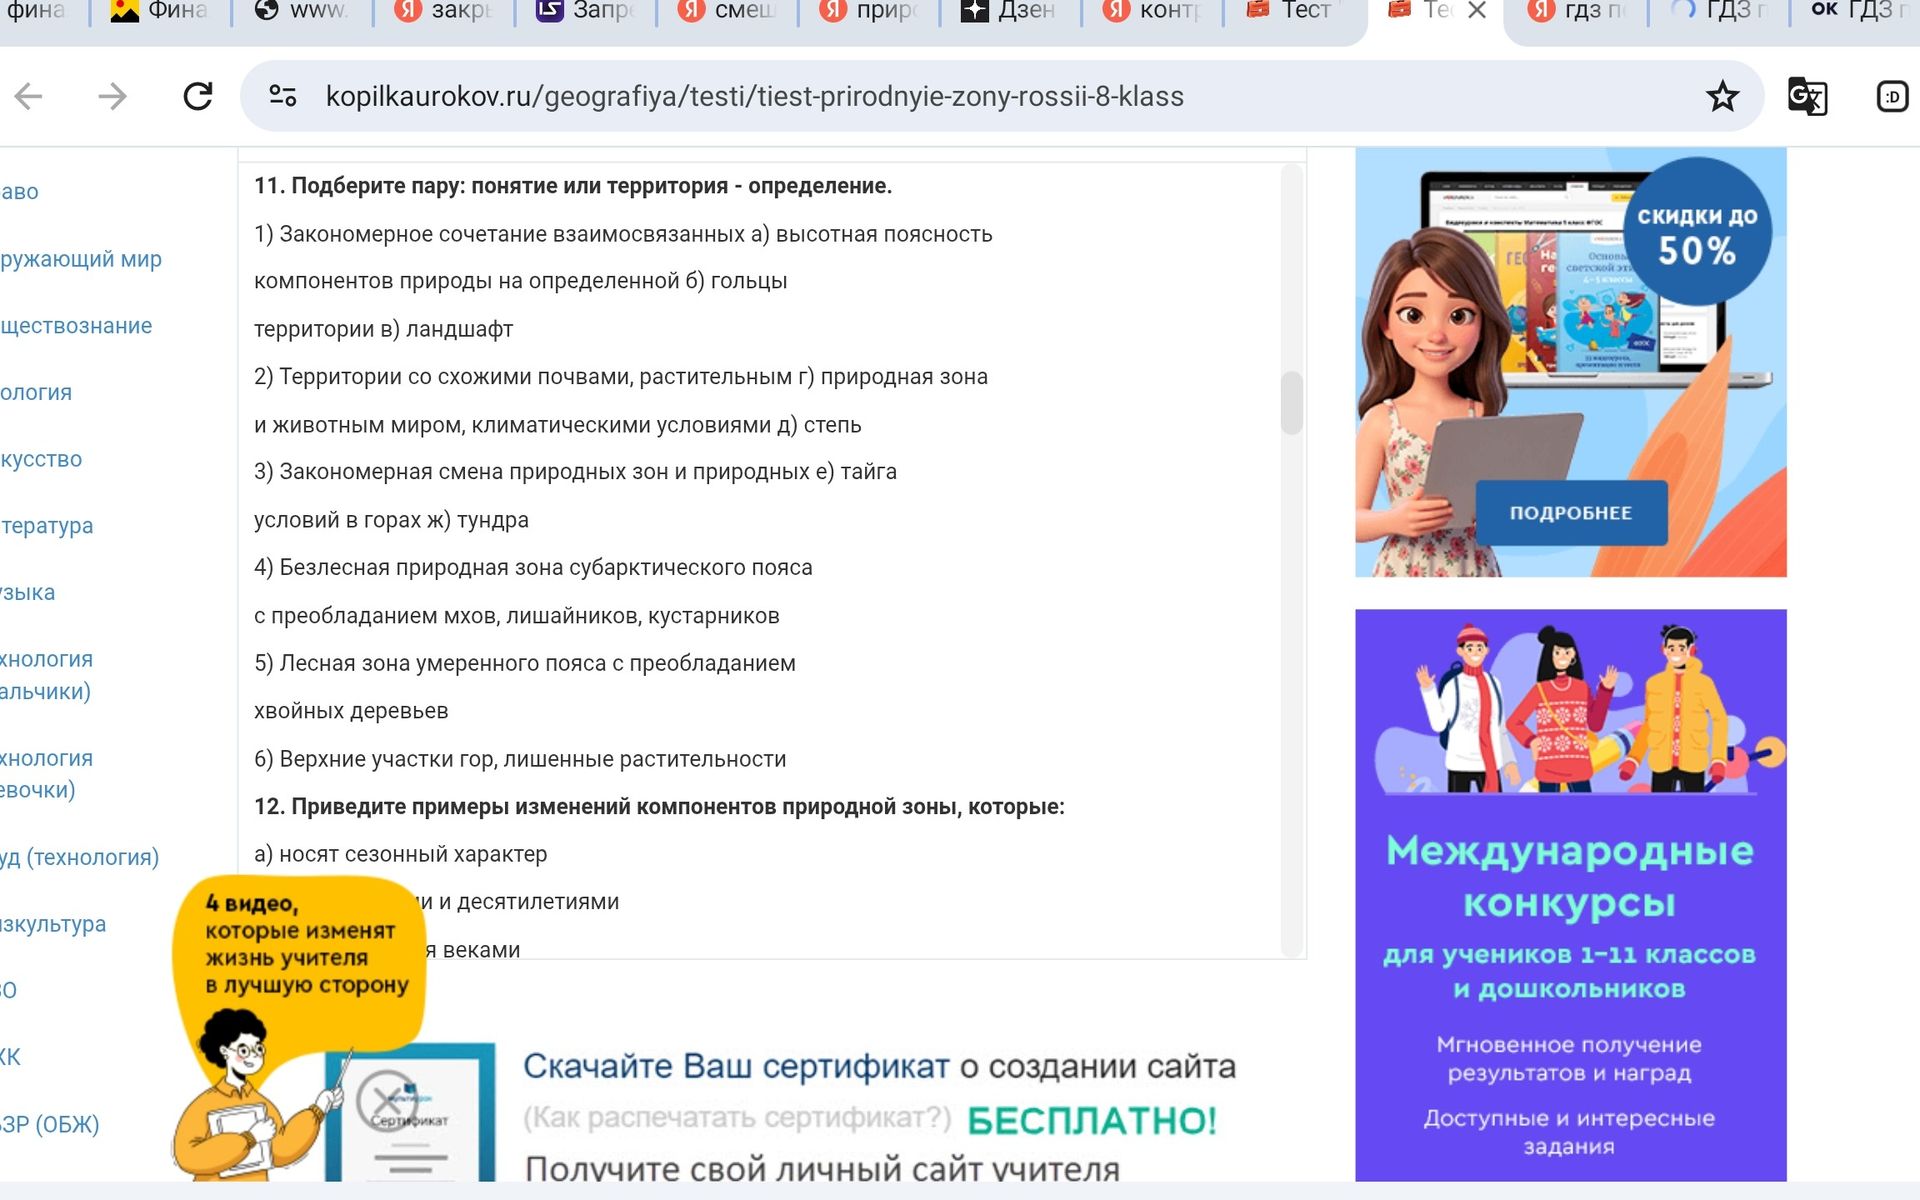
Task: Open the Международные конкурсы banner
Action: click(1570, 895)
